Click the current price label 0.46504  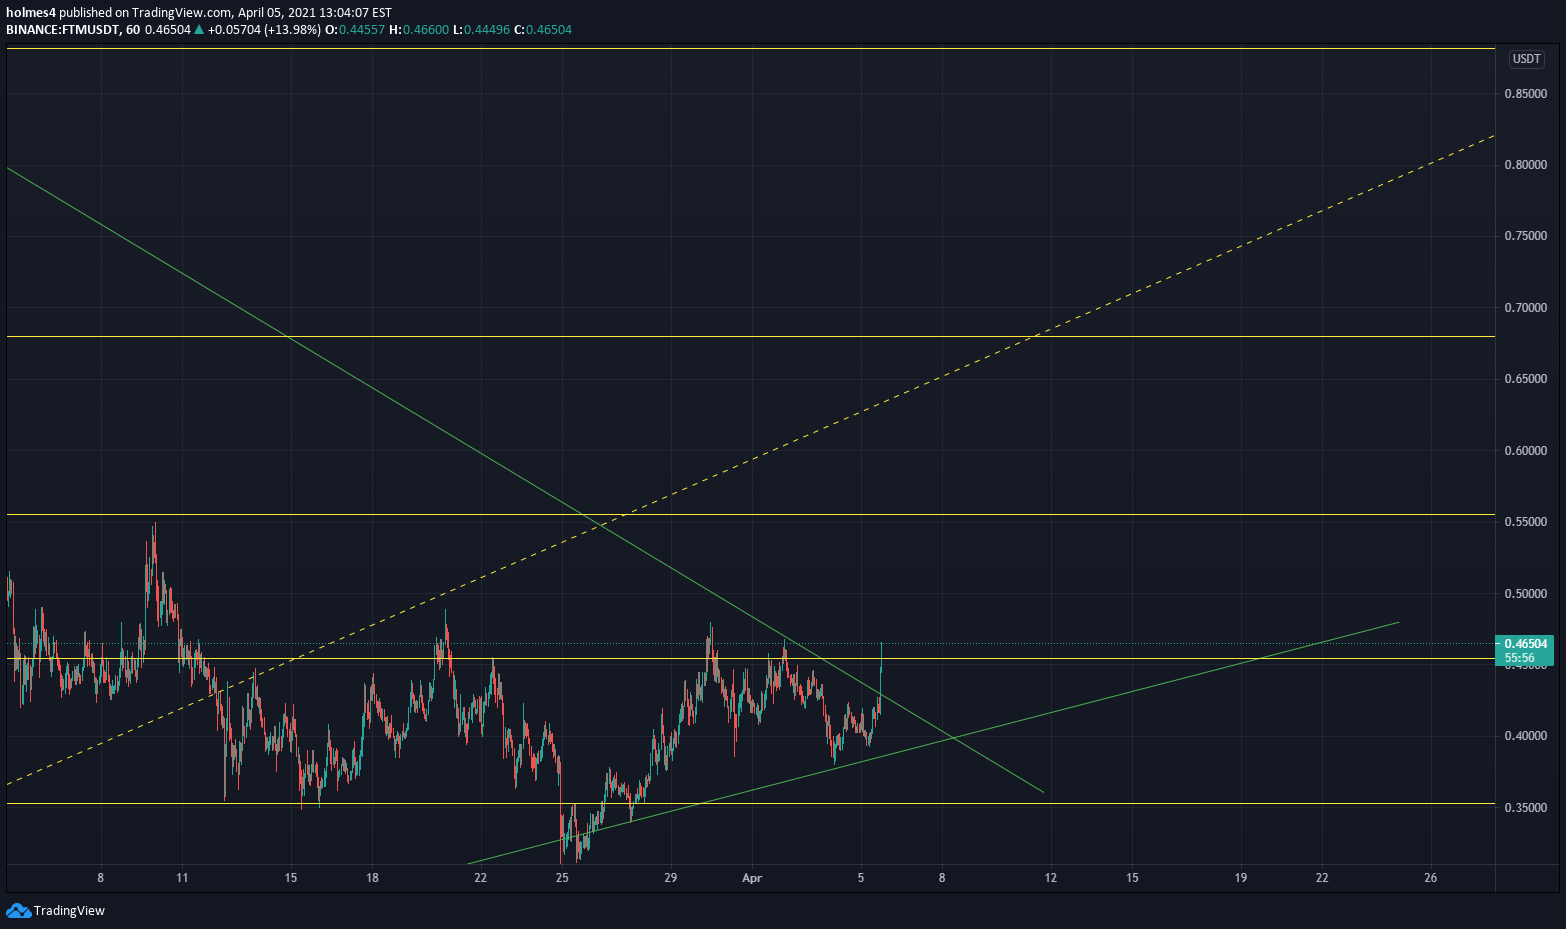(1525, 643)
